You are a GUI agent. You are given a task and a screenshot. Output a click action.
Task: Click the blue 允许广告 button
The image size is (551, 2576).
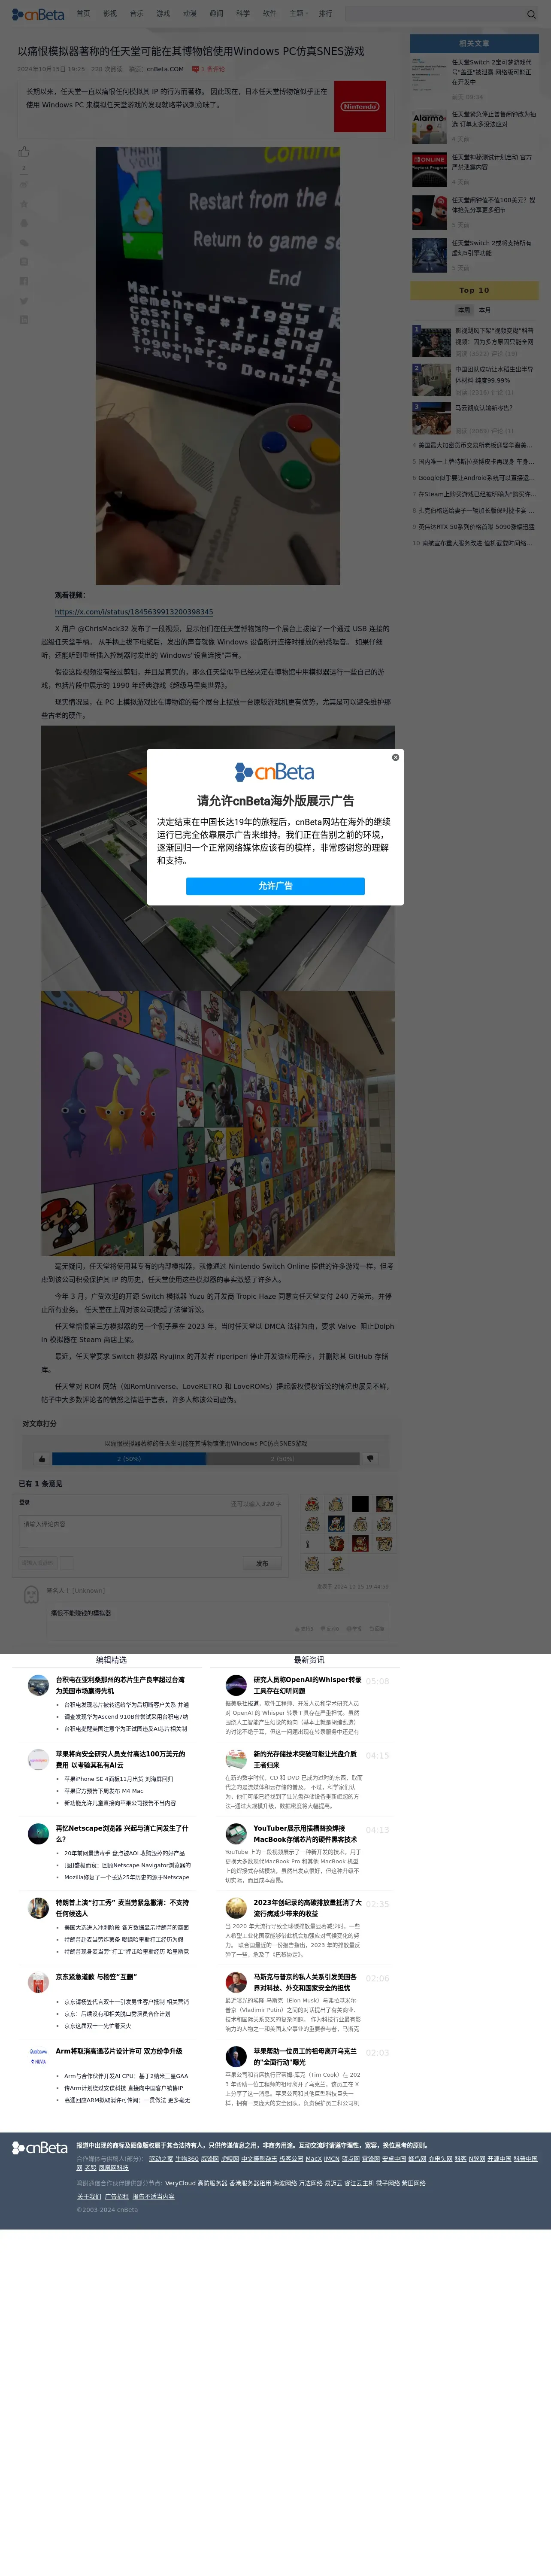click(275, 886)
